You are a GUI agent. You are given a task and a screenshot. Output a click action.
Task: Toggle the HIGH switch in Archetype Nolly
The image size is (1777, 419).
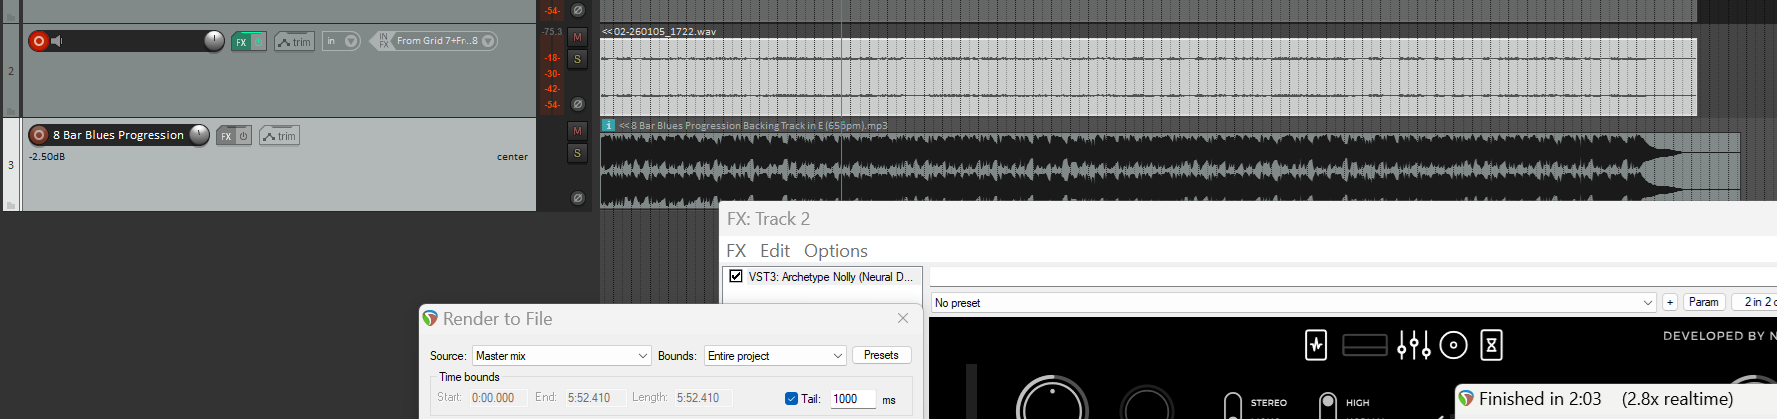[1328, 405]
